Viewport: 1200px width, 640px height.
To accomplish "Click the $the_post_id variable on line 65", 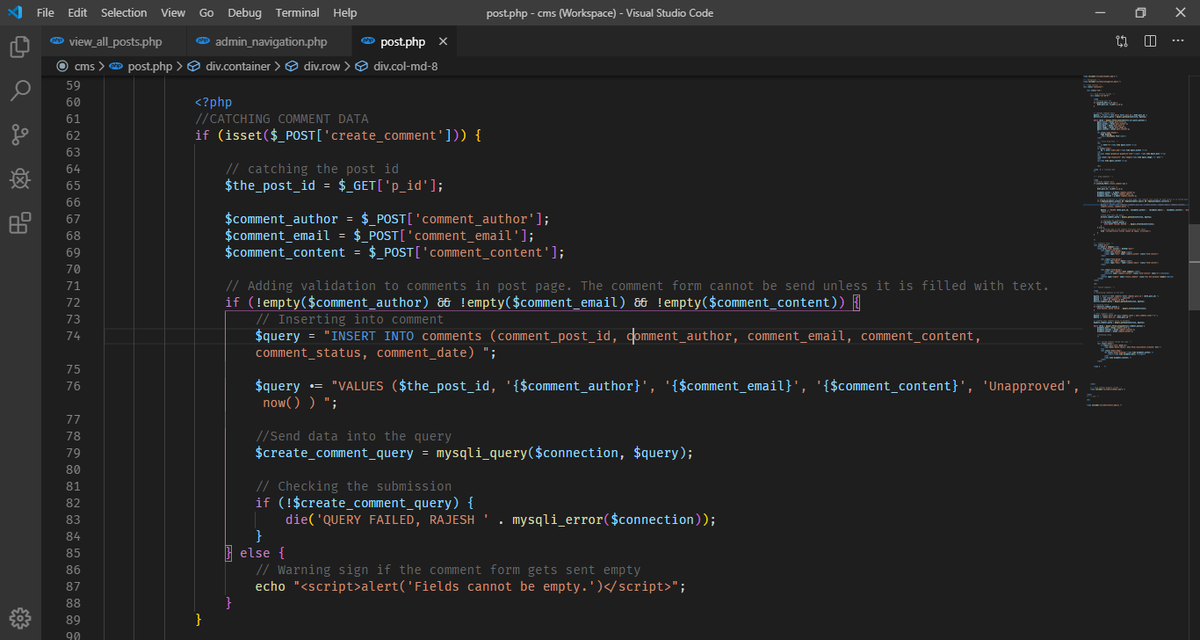I will pyautogui.click(x=270, y=185).
